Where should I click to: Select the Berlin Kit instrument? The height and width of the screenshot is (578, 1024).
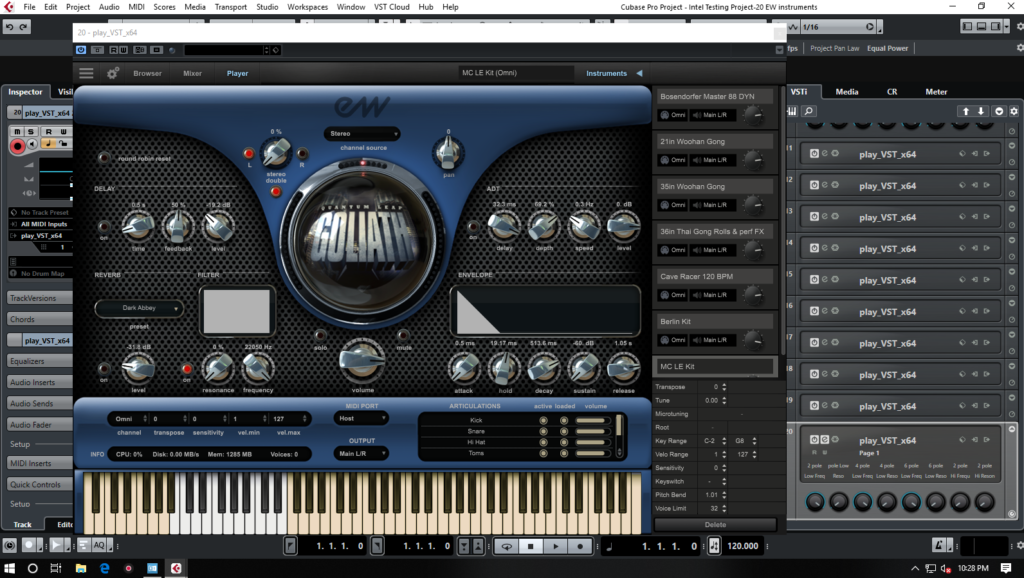[715, 321]
